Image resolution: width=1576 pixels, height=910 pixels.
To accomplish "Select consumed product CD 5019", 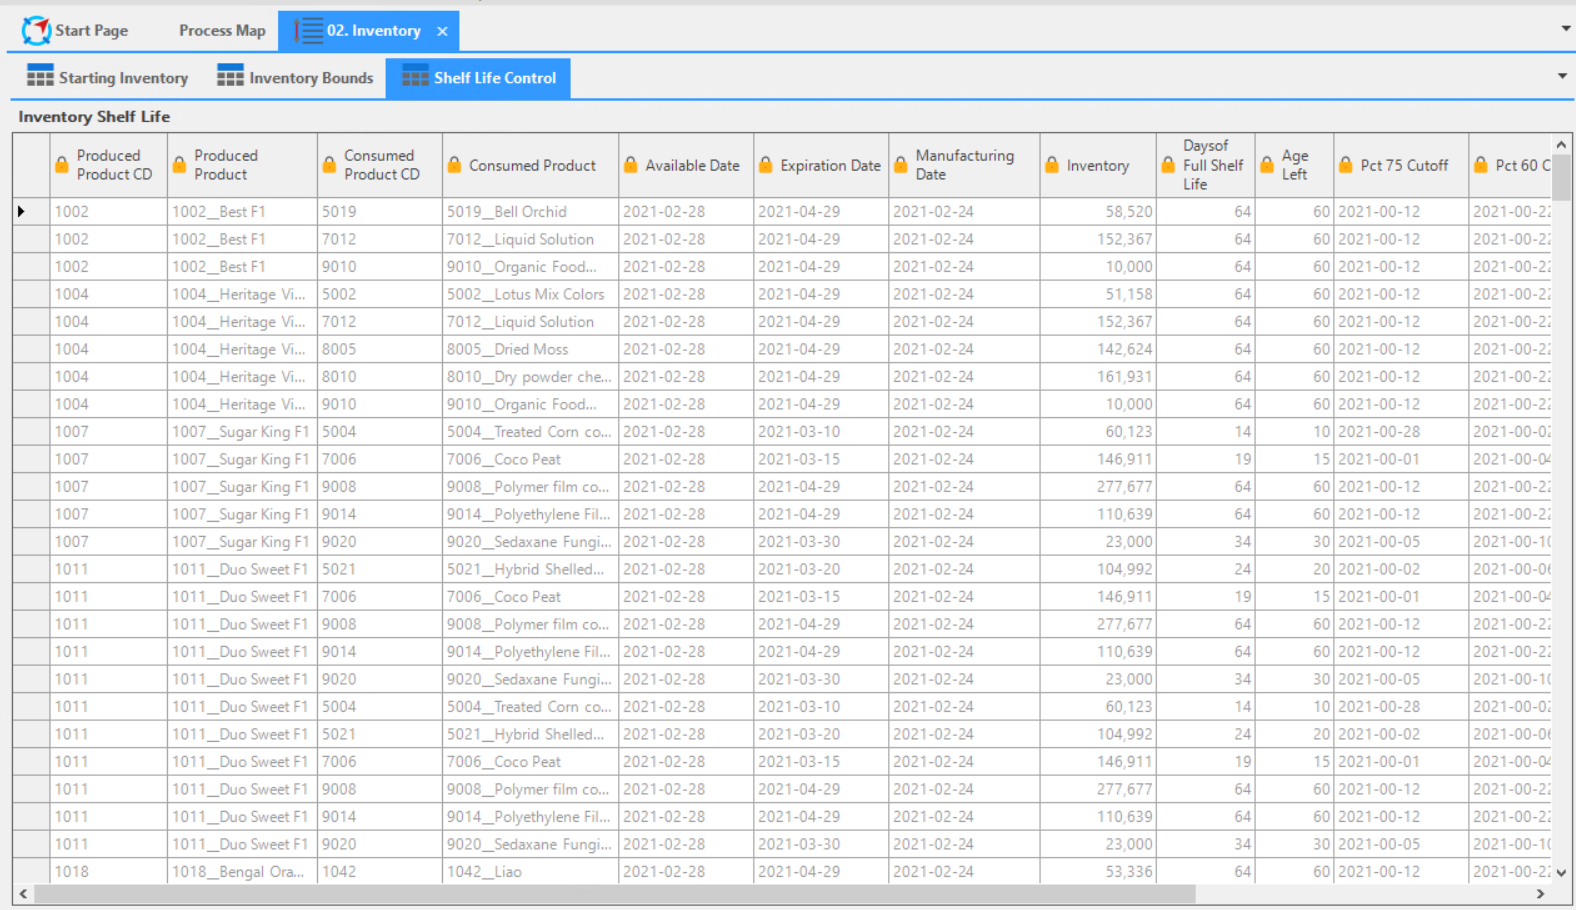I will coord(380,211).
